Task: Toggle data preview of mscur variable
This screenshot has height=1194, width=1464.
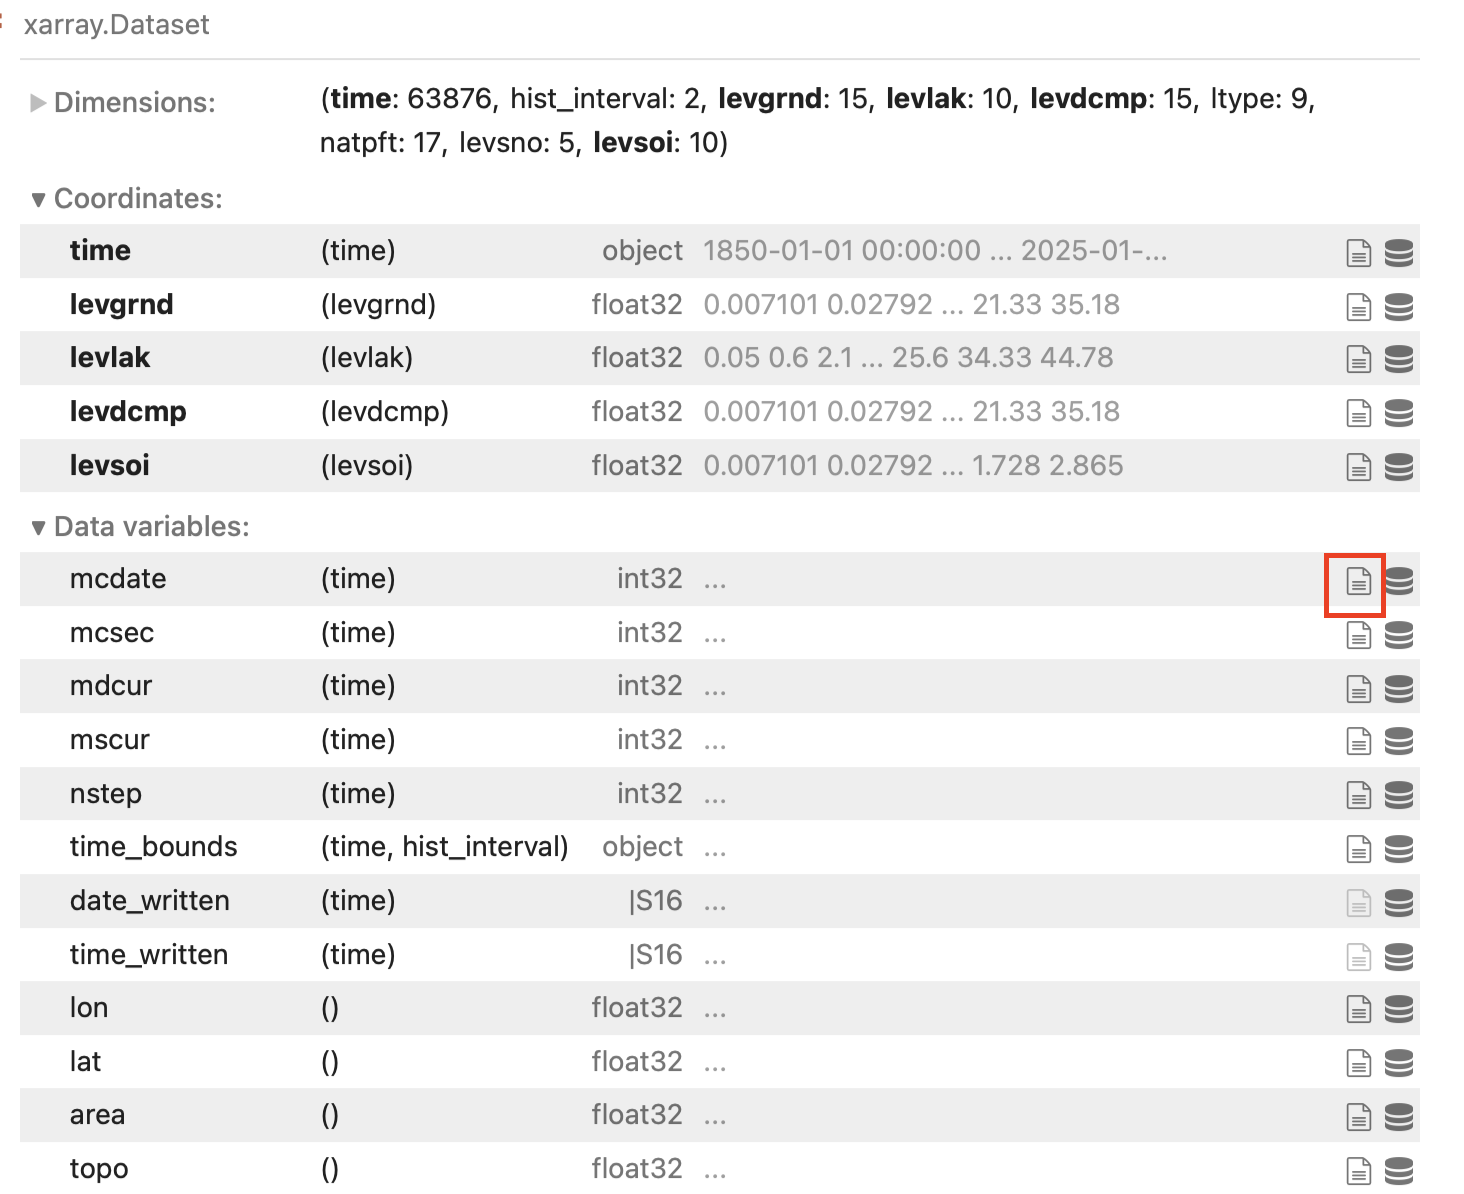Action: click(1399, 742)
